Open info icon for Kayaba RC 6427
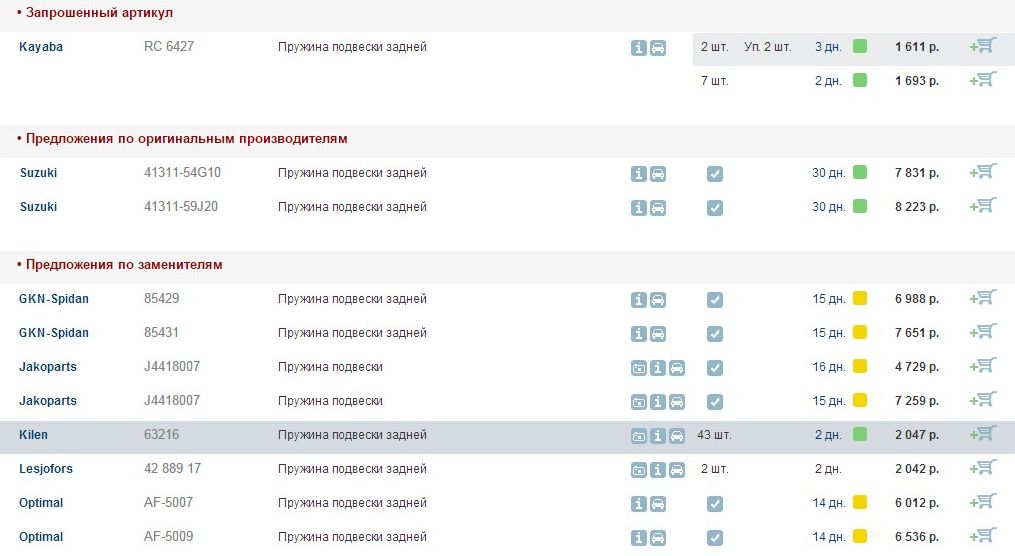The width and height of the screenshot is (1015, 556). pos(639,47)
